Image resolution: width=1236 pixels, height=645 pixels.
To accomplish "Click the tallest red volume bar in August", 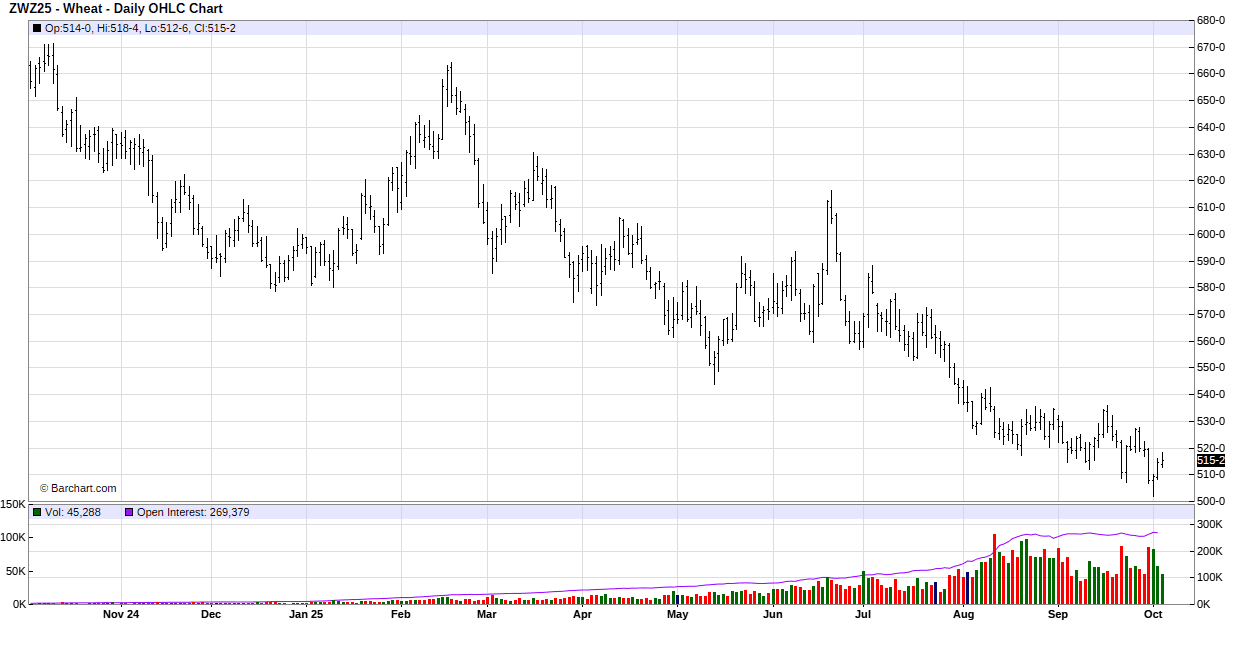I will click(994, 569).
